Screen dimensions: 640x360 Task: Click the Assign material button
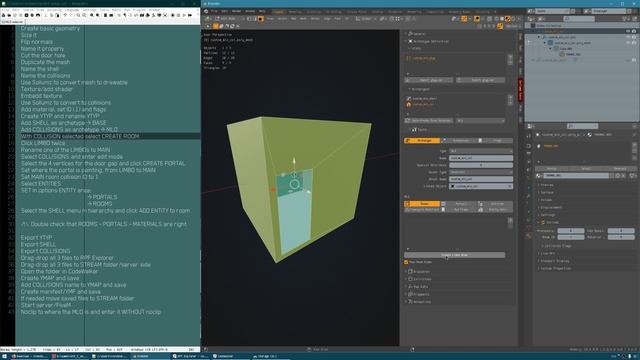tap(551, 168)
